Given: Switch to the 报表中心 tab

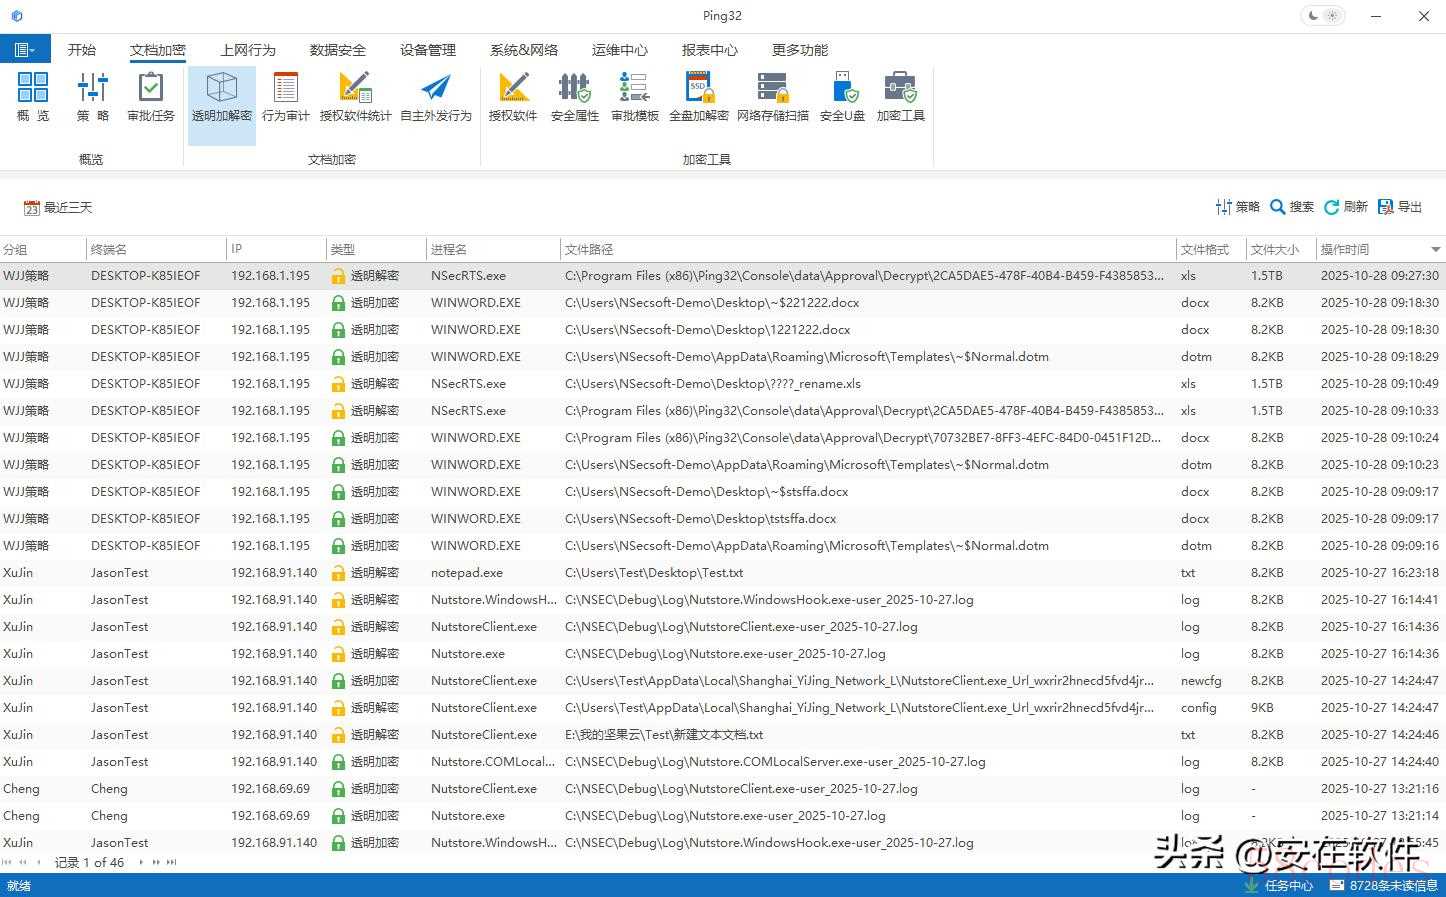Looking at the screenshot, I should coord(709,50).
